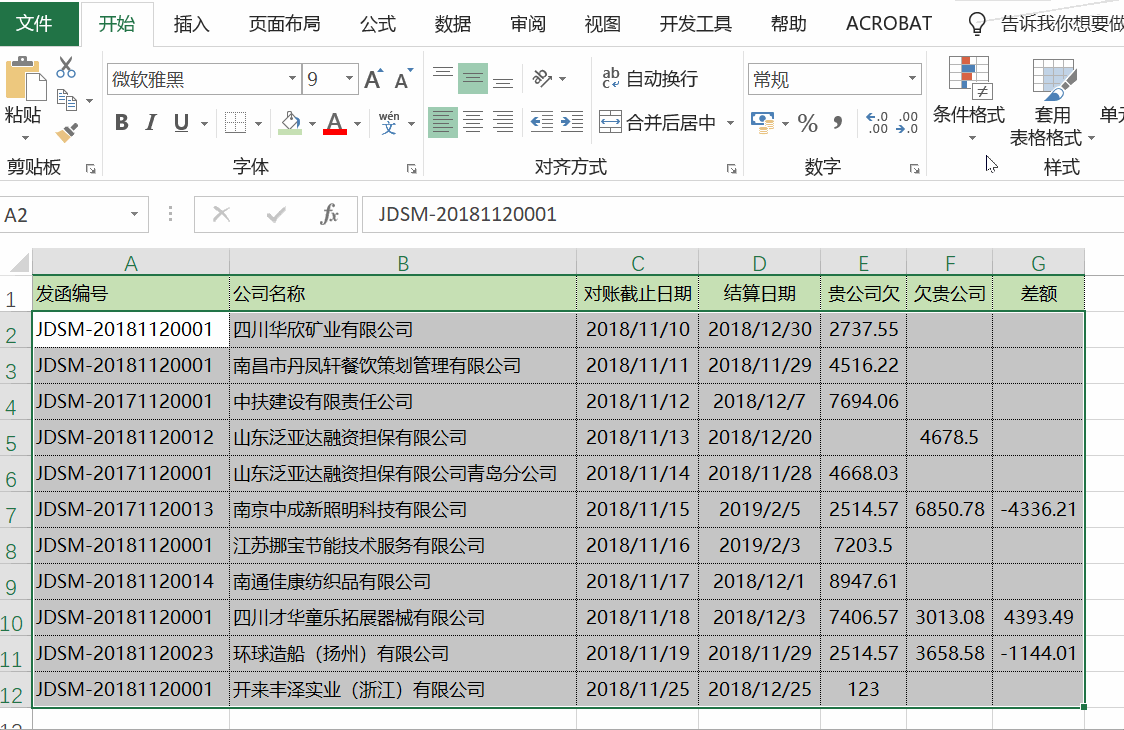Open the font size dropdown
This screenshot has width=1124, height=730.
(x=349, y=79)
